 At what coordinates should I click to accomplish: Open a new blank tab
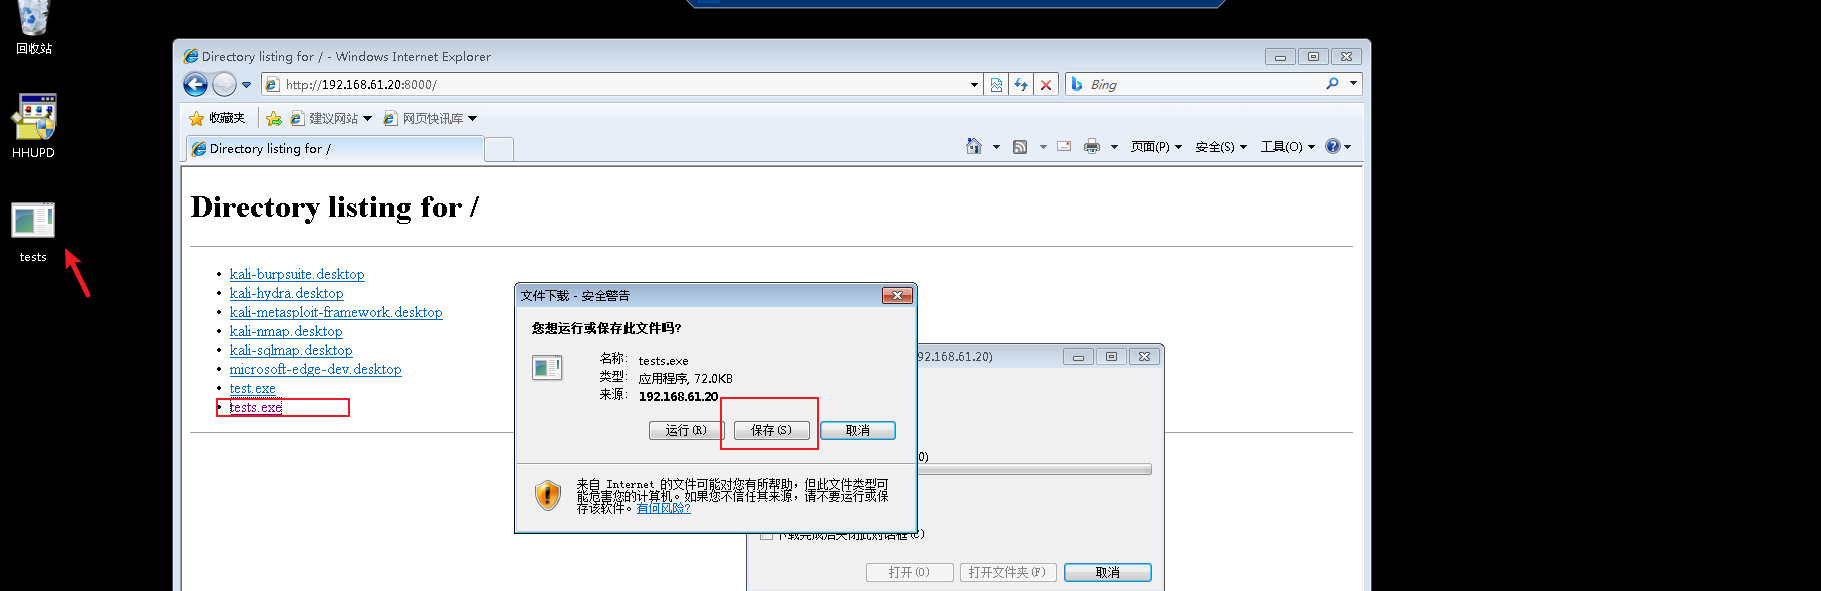pos(499,149)
